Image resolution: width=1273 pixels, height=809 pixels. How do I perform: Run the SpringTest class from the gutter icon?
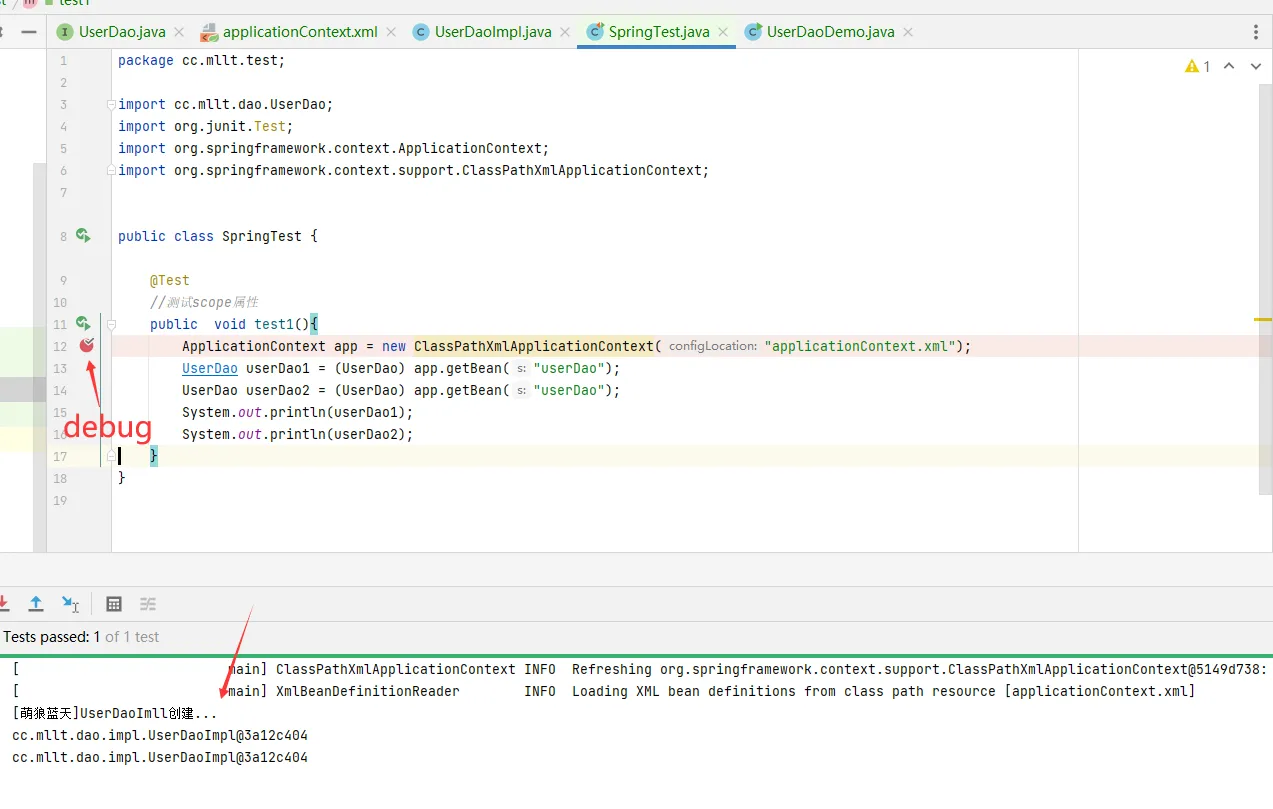click(x=83, y=236)
